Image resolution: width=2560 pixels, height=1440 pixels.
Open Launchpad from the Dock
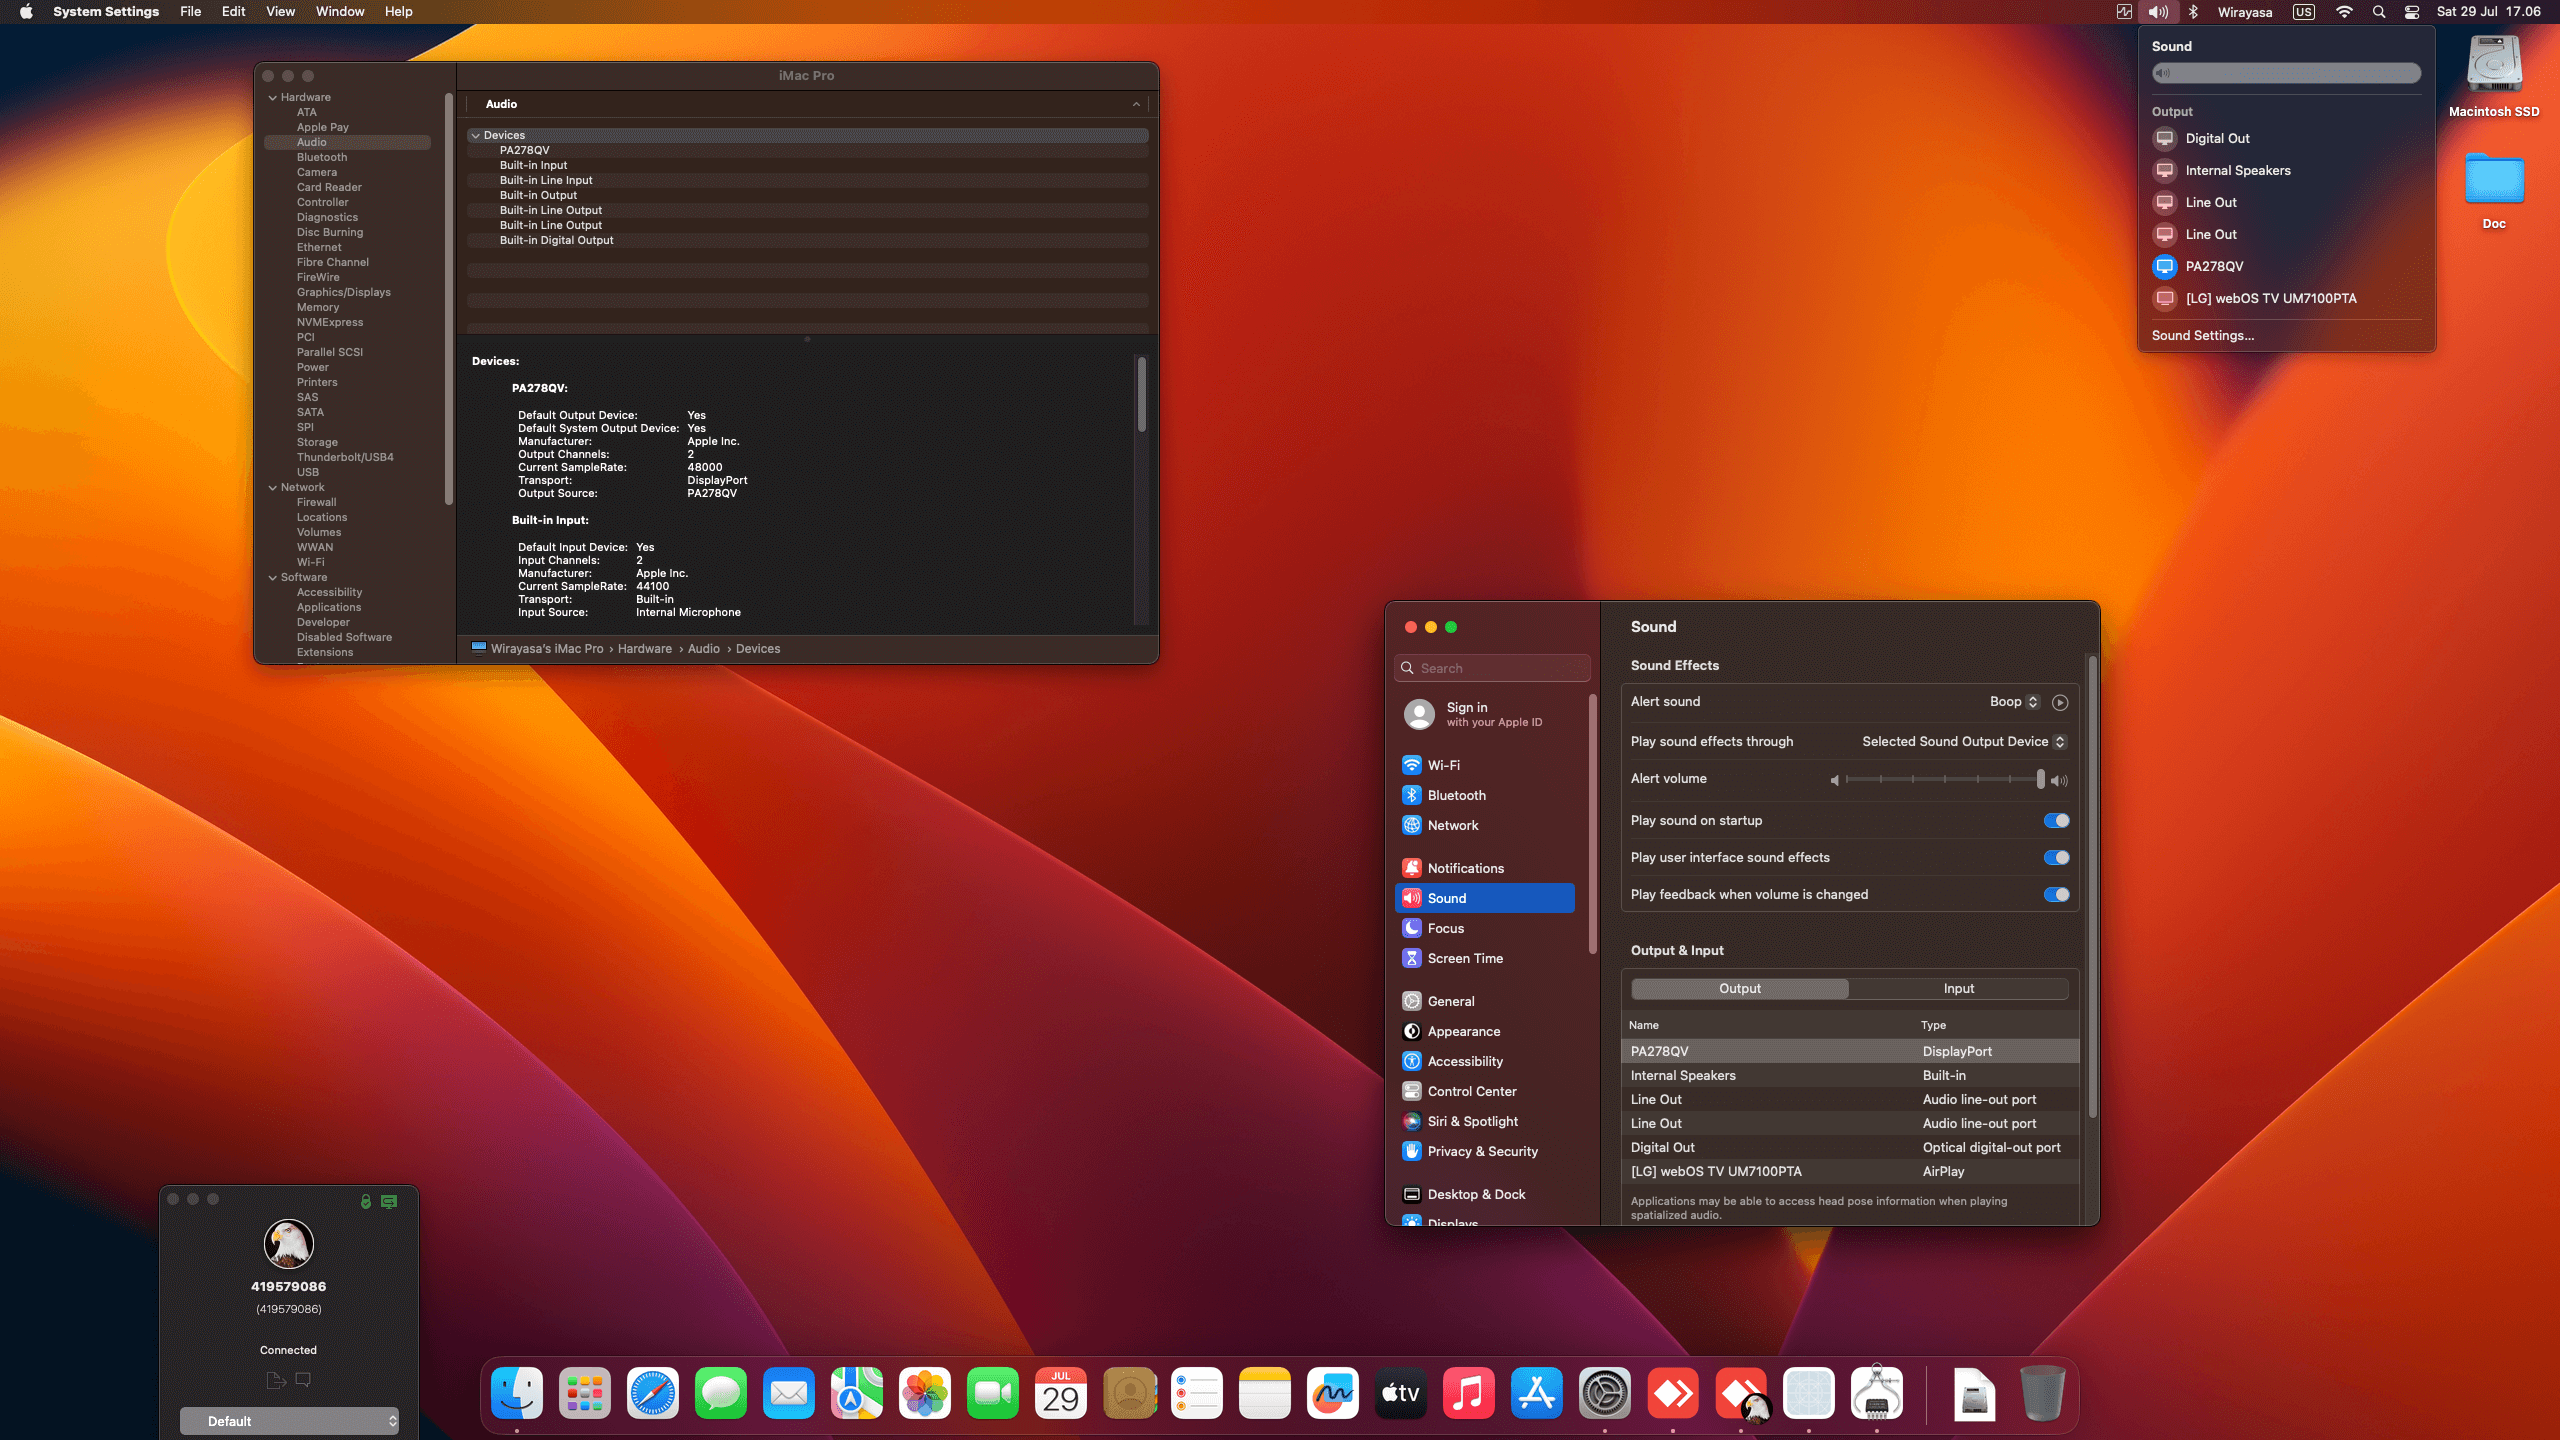[584, 1392]
